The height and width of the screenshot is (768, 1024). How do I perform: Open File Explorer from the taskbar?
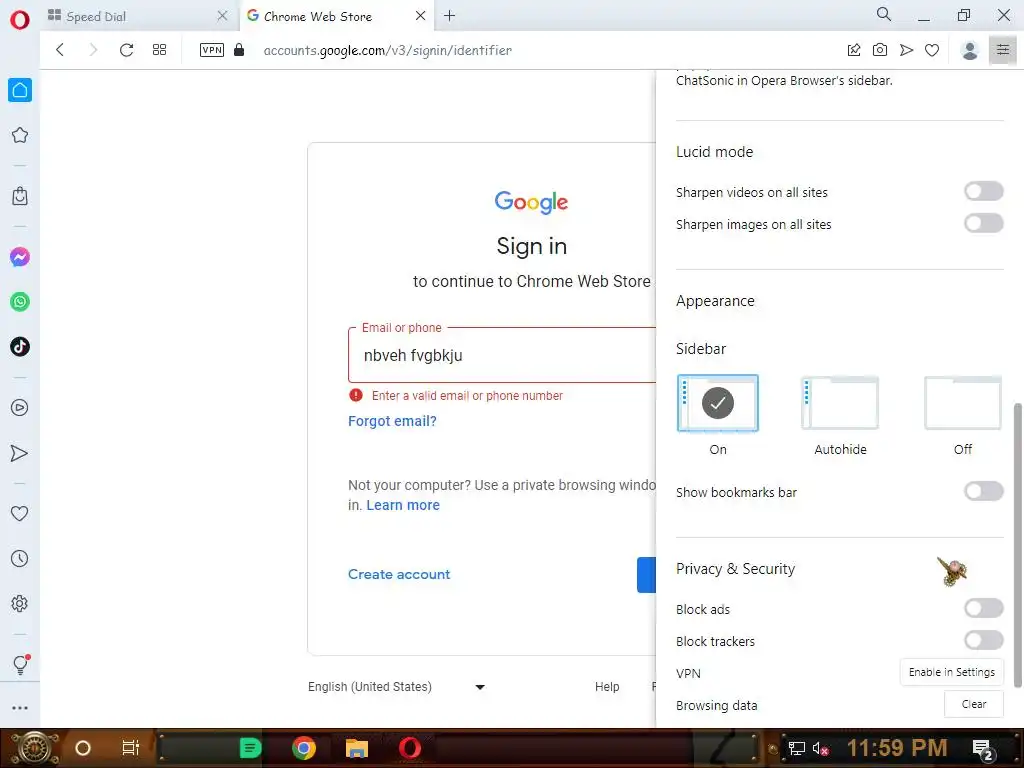pyautogui.click(x=357, y=748)
